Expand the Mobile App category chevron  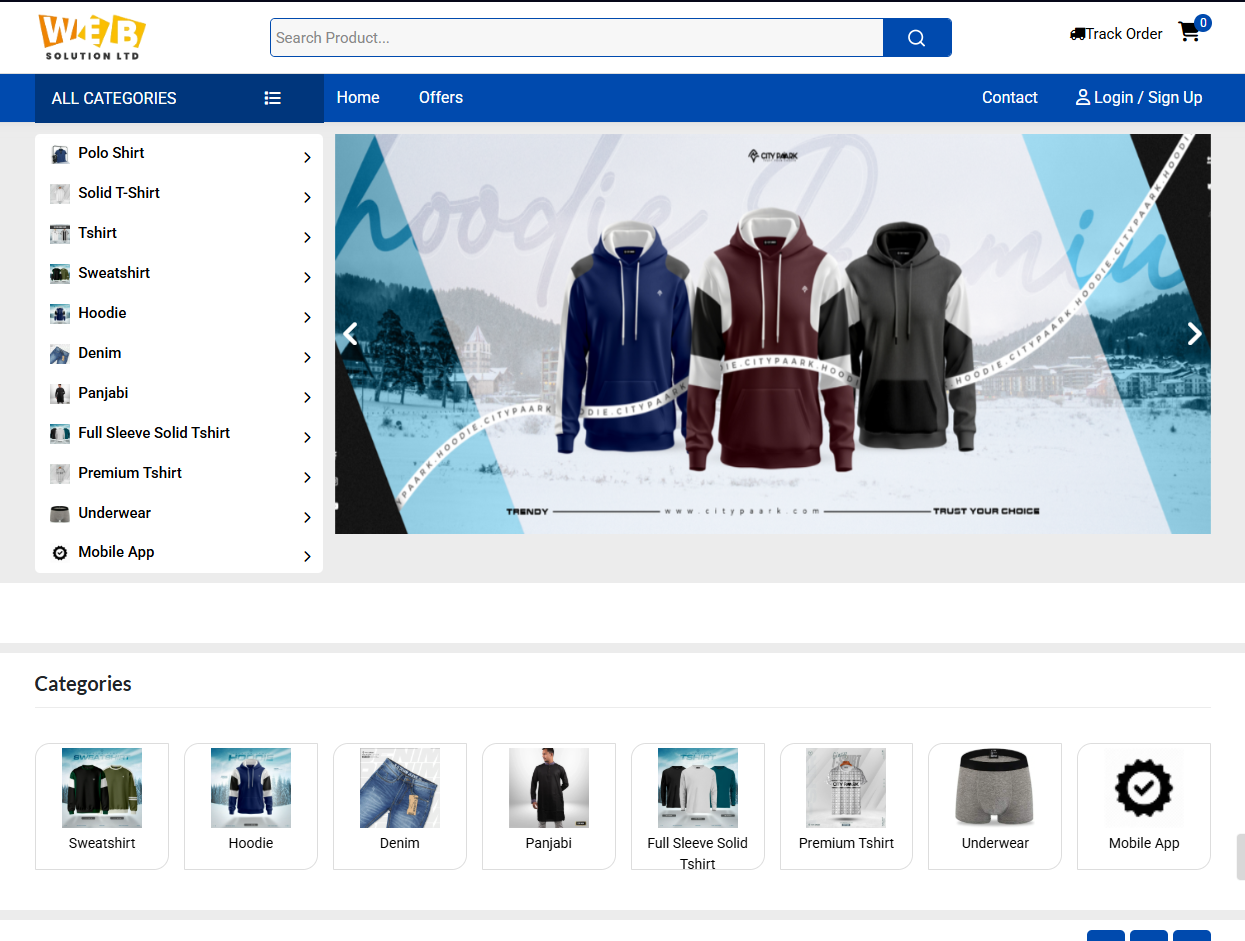click(307, 556)
